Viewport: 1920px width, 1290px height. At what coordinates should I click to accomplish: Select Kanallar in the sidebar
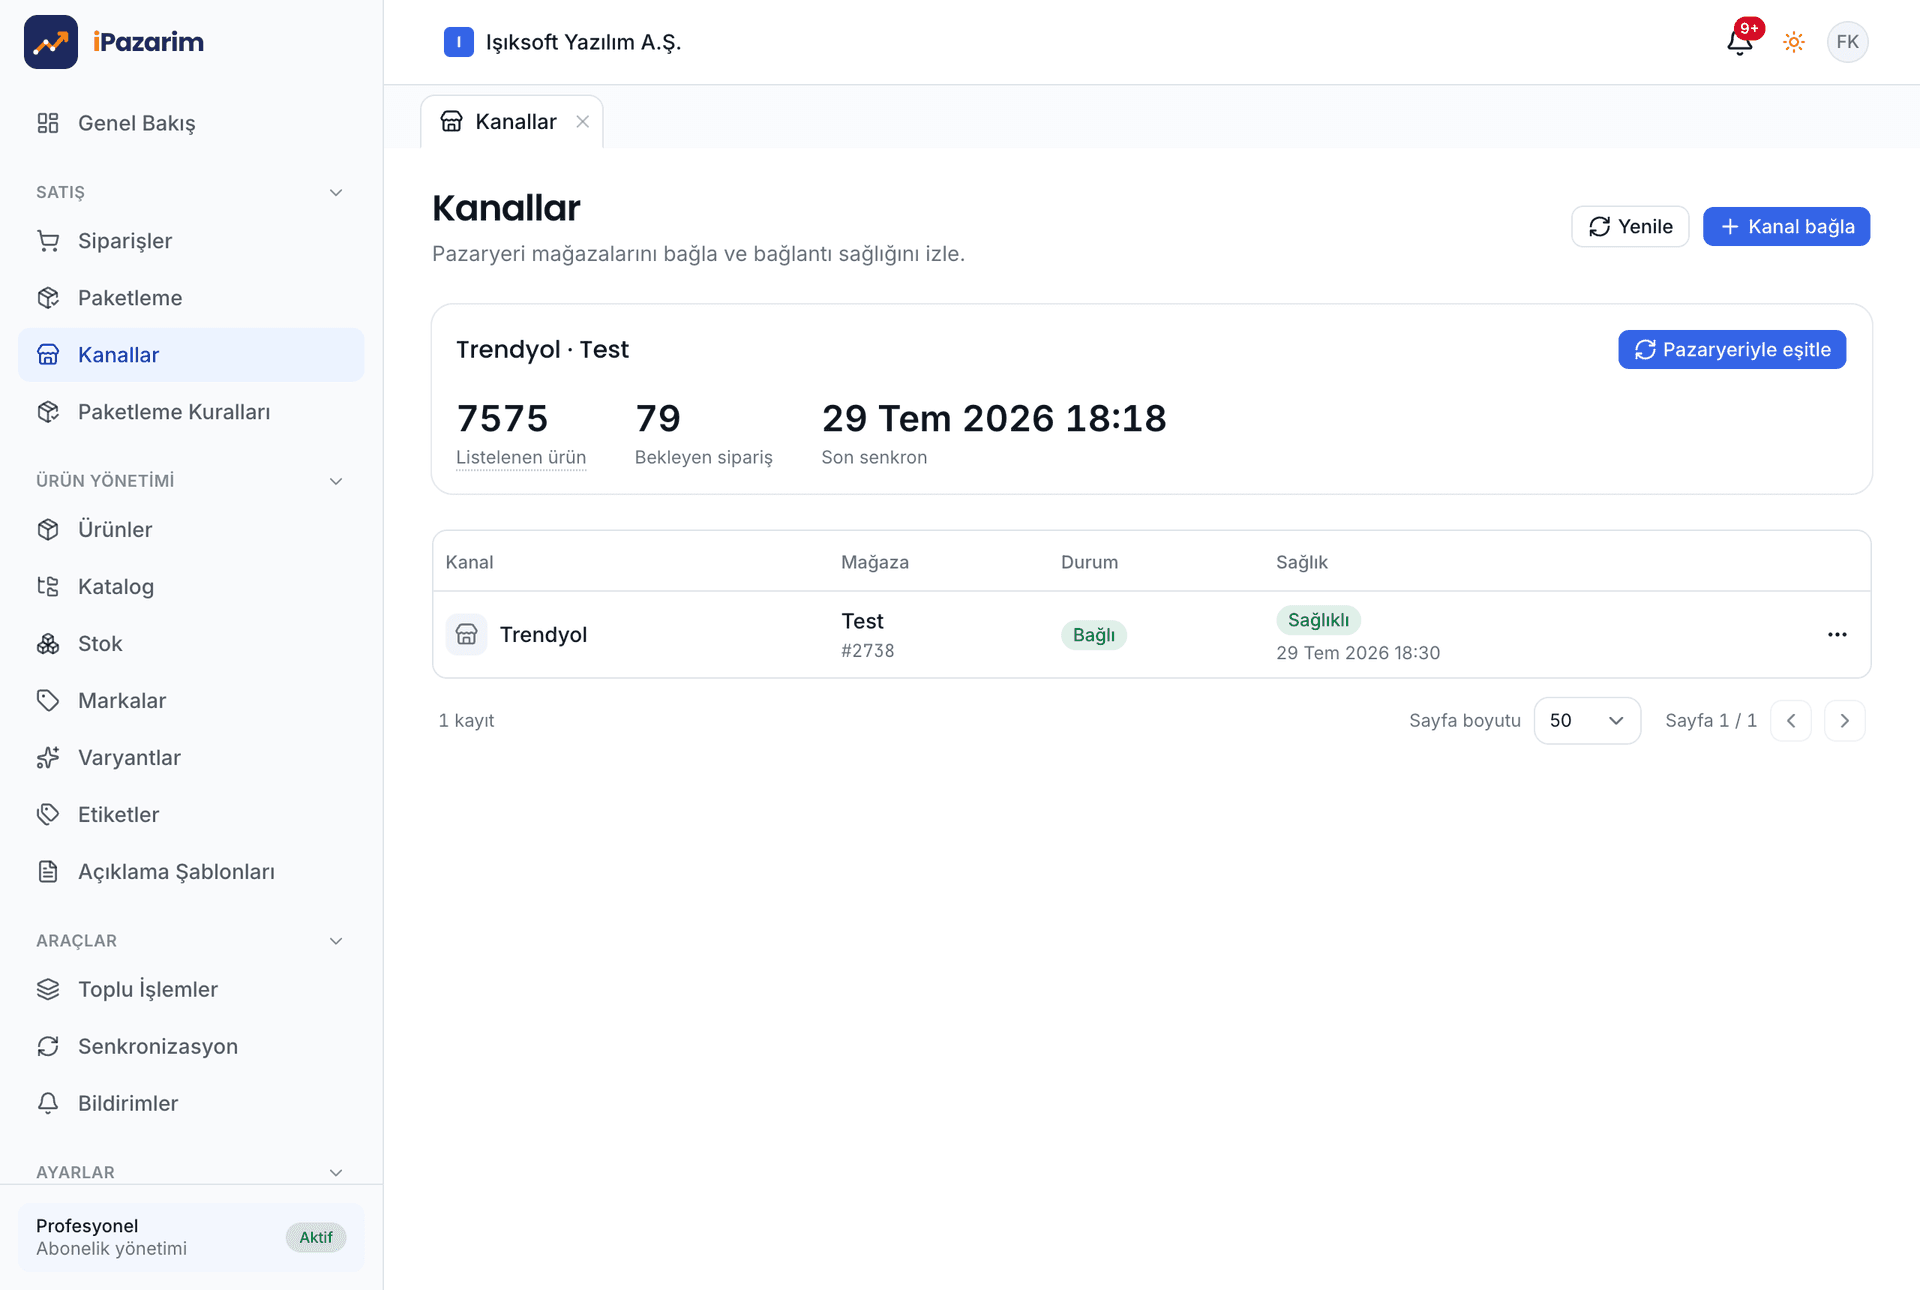pyautogui.click(x=191, y=355)
